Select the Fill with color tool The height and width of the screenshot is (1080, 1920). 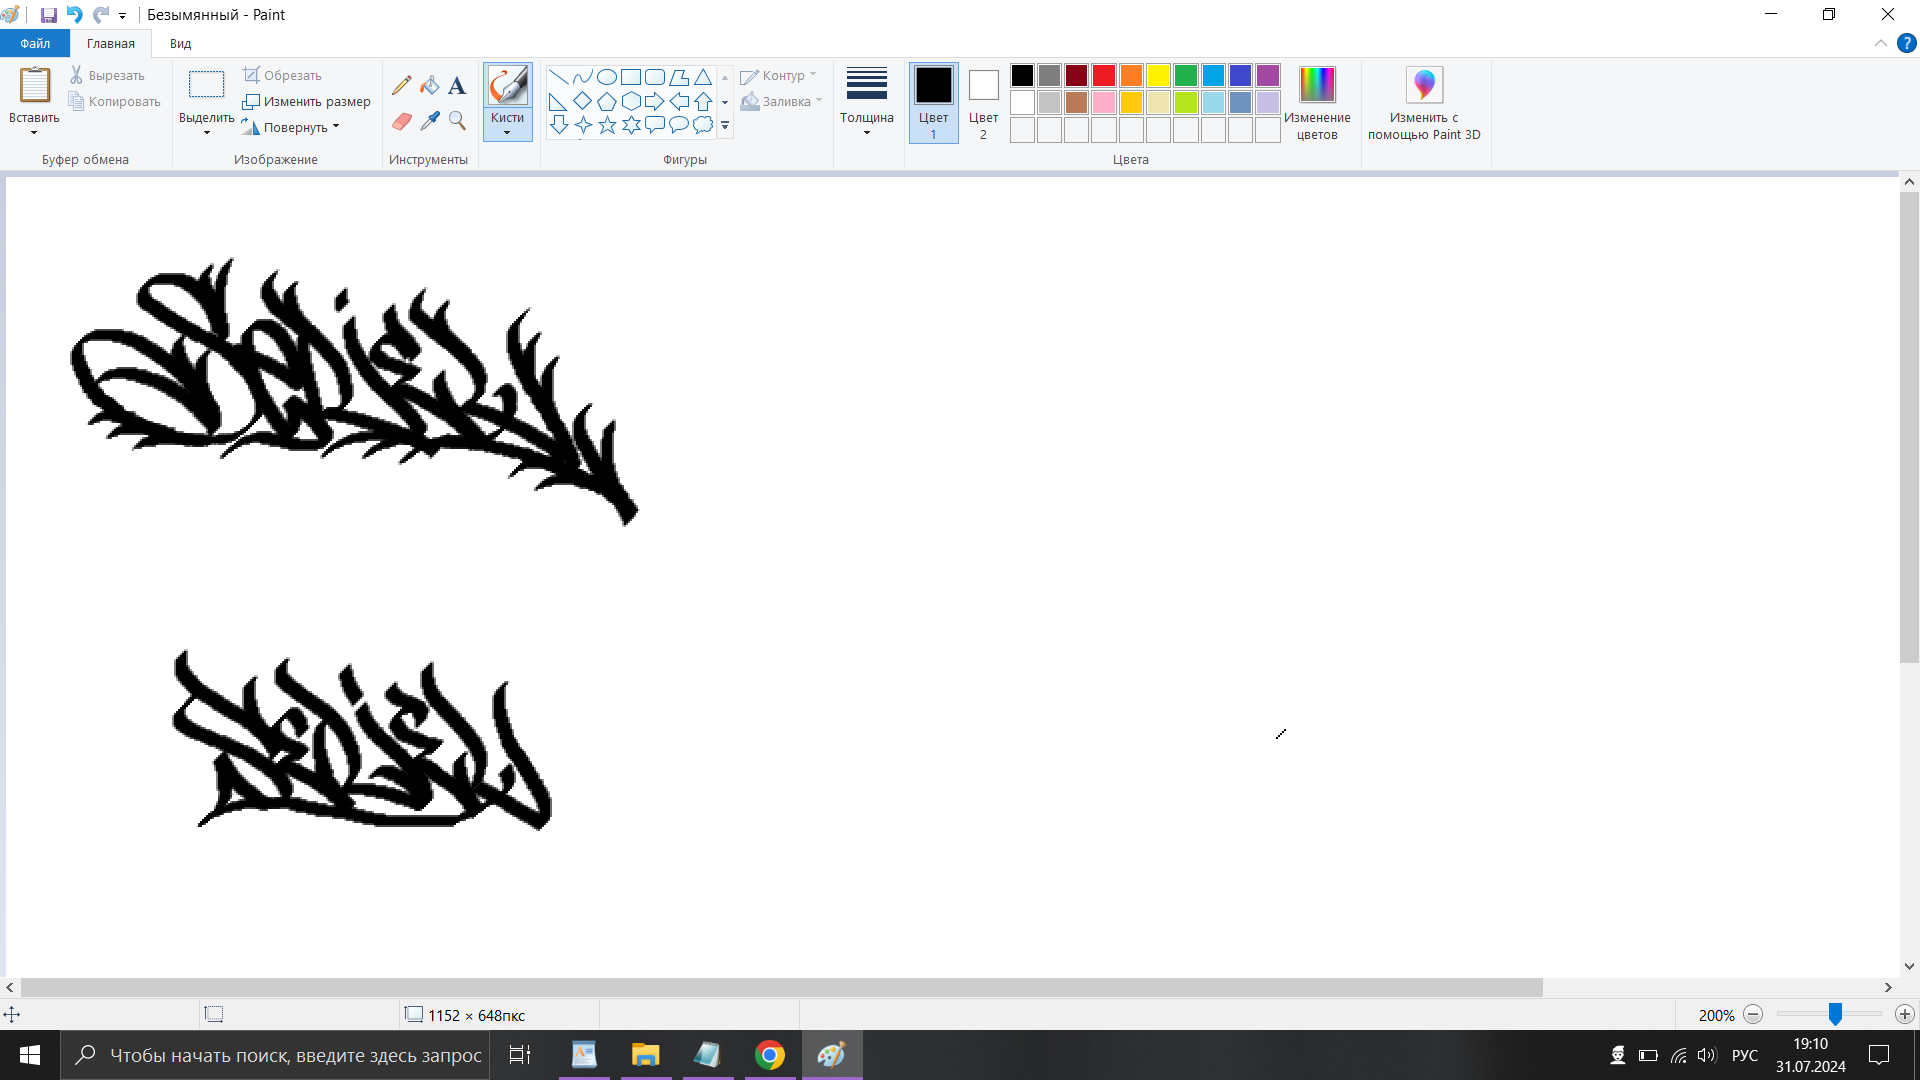pos(430,85)
